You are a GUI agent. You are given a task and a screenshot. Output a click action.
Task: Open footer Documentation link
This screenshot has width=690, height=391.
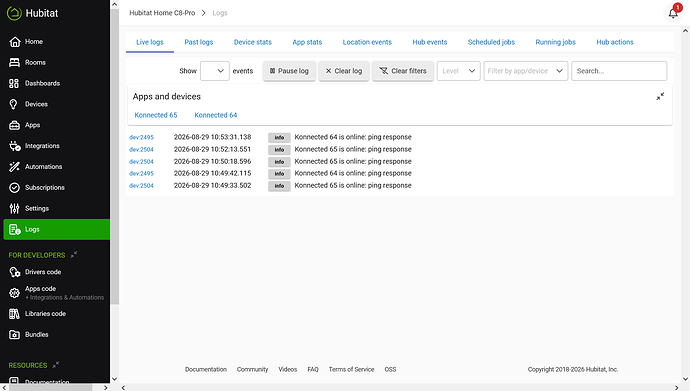206,369
